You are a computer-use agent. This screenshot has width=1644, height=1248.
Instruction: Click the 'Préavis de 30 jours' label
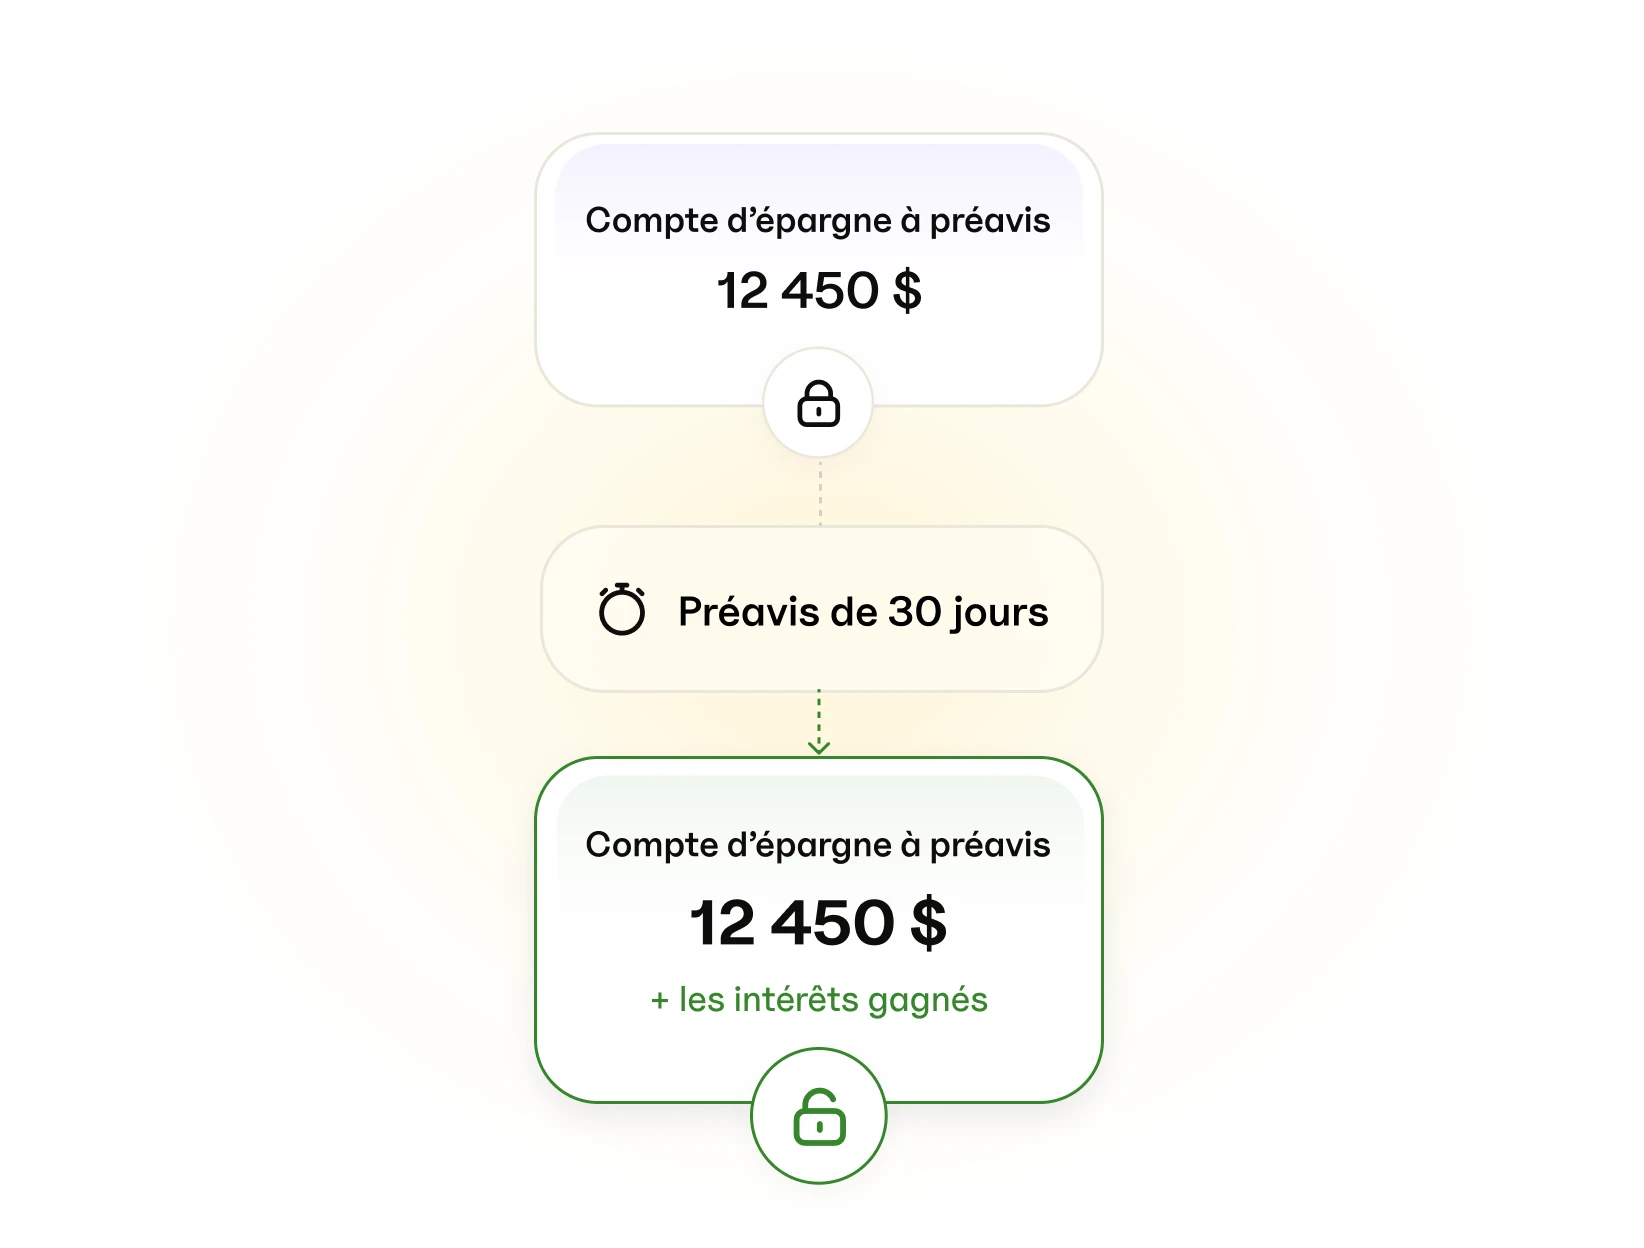[x=863, y=611]
